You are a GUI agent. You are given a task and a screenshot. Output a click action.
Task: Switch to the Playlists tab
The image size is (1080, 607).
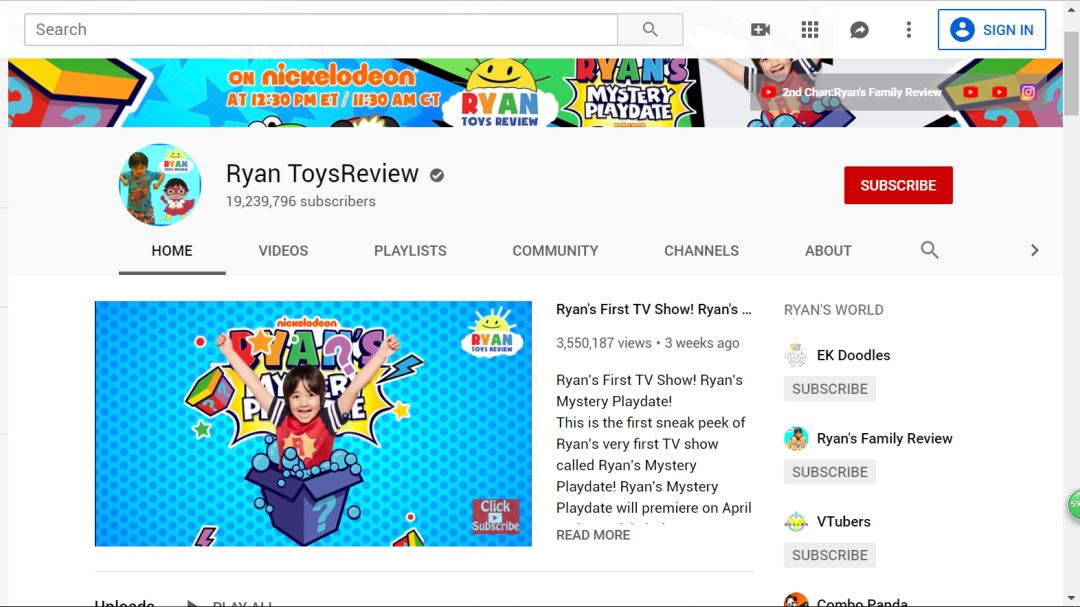[411, 251]
